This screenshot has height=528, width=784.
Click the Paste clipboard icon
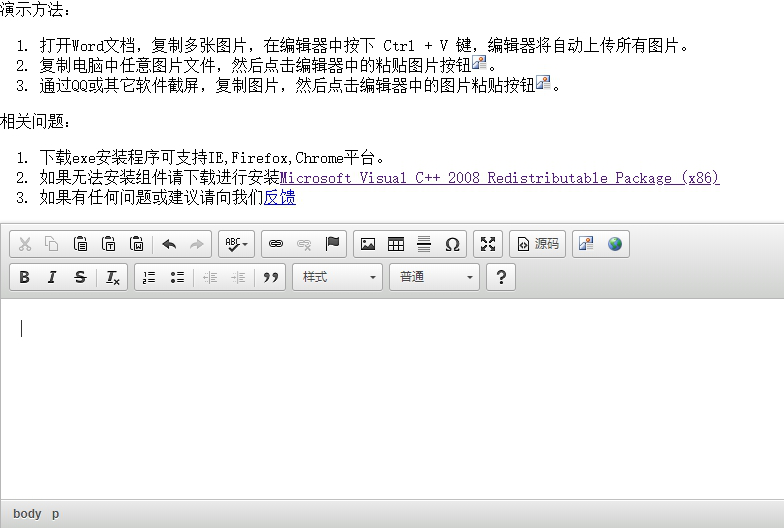[80, 244]
